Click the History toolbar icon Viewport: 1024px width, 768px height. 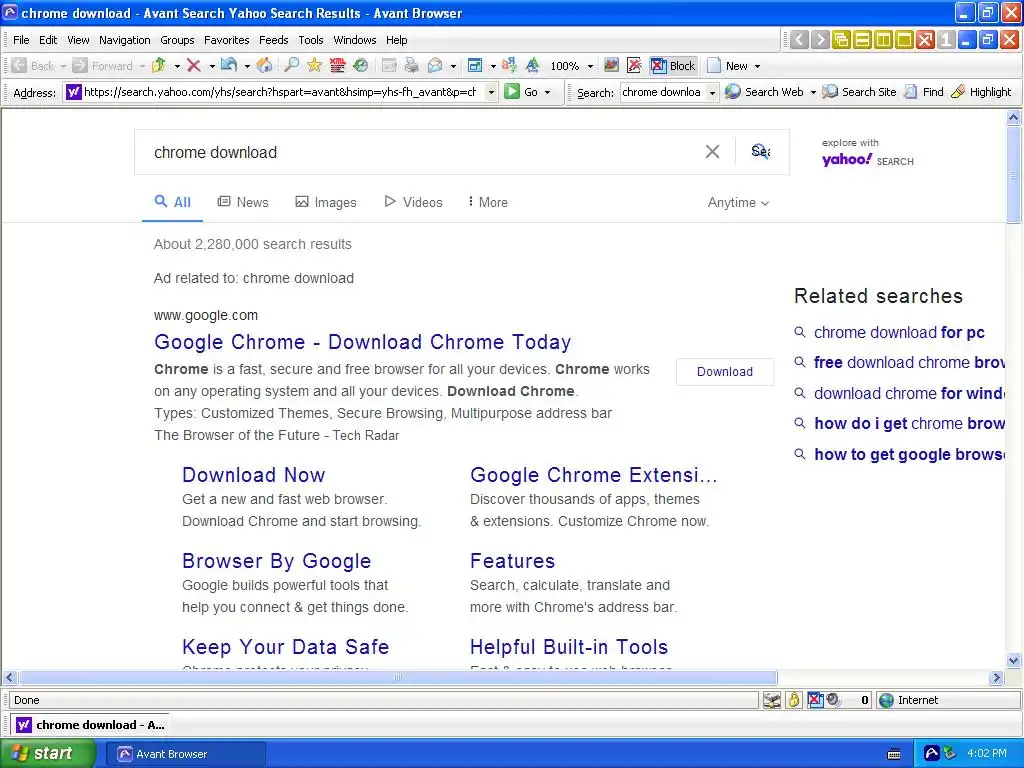(360, 65)
